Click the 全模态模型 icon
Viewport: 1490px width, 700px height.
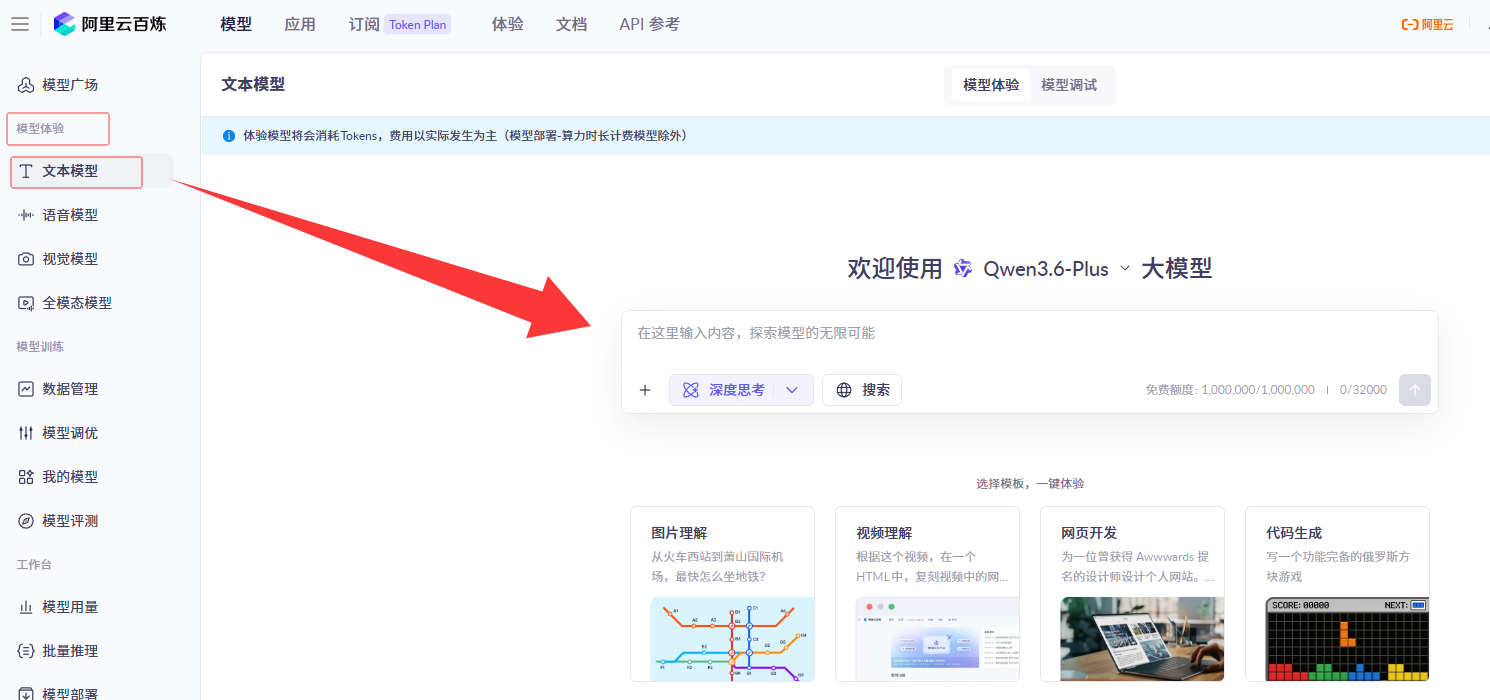[26, 303]
